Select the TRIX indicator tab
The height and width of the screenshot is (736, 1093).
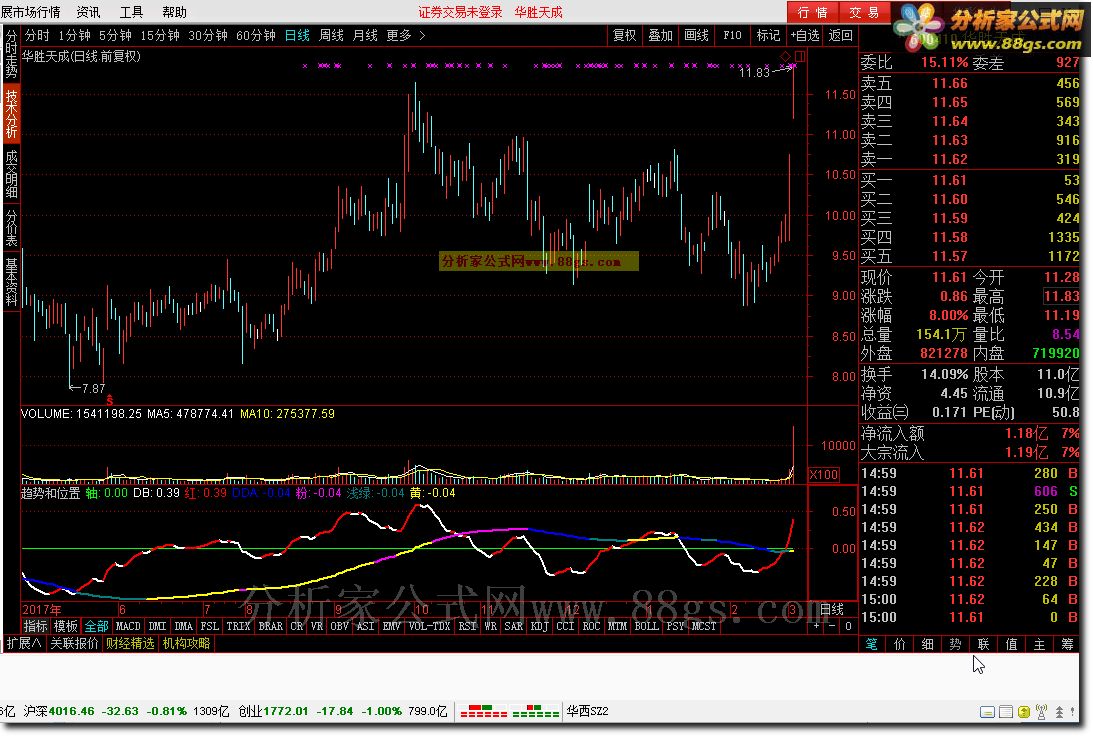point(238,626)
